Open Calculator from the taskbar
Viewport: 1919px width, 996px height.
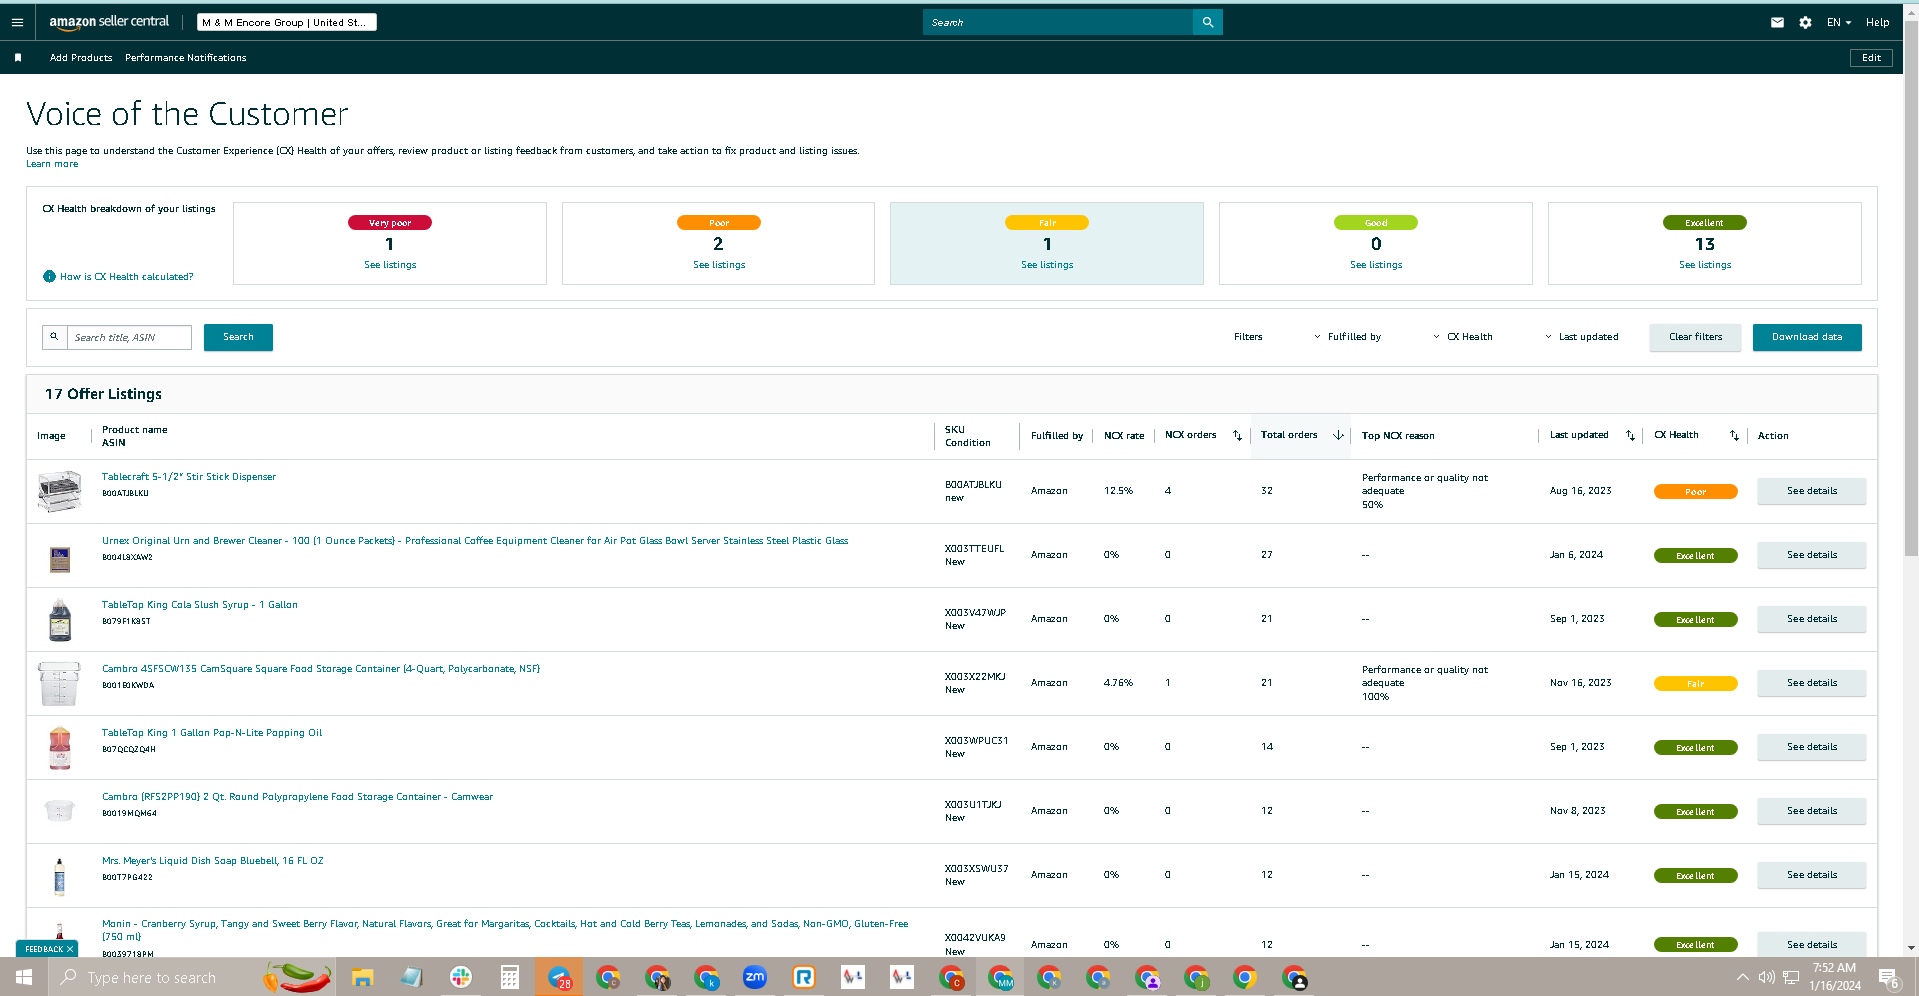(x=510, y=977)
